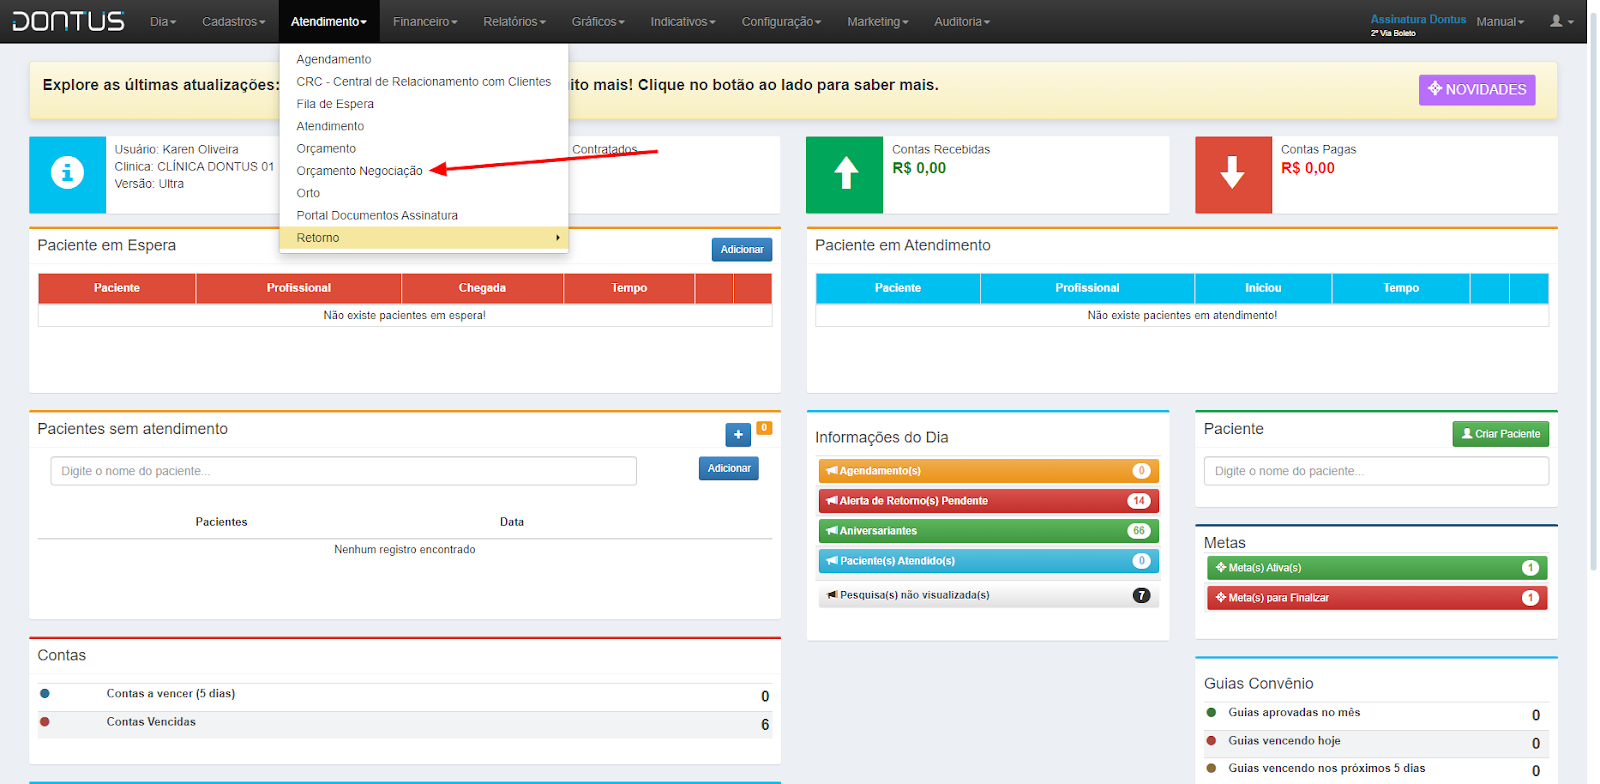Screen dimensions: 1600x784
Task: Focus the patient name field in Pacientes sem atendimento
Action: pyautogui.click(x=343, y=471)
